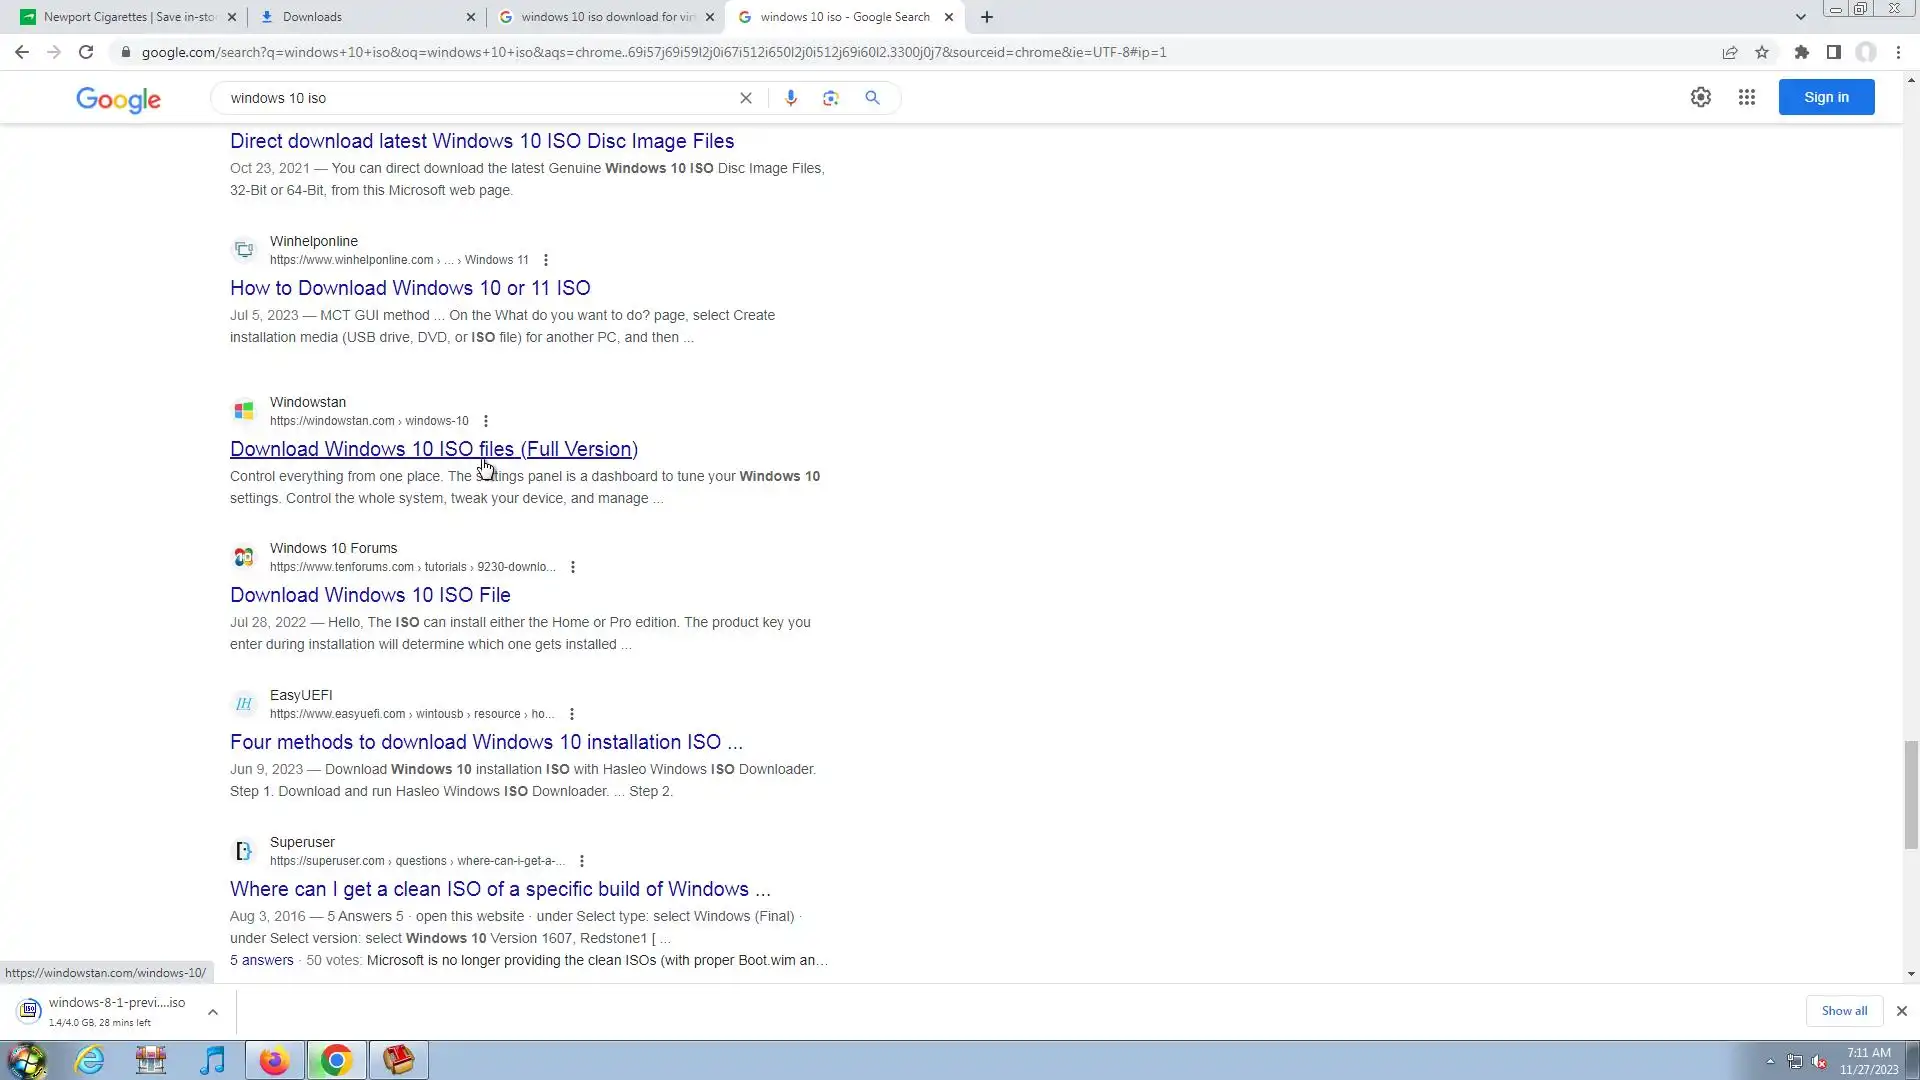Screen dimensions: 1920x1080
Task: Open the tab search dropdown arrow
Action: point(1800,17)
